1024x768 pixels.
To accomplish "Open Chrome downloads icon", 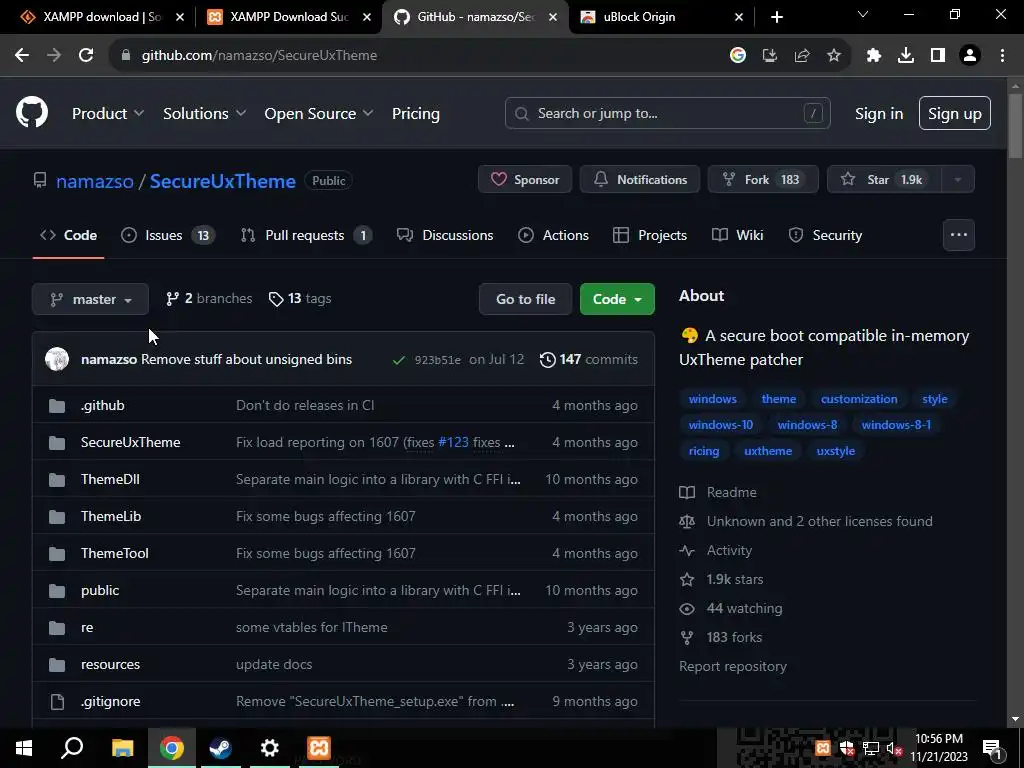I will [x=905, y=56].
